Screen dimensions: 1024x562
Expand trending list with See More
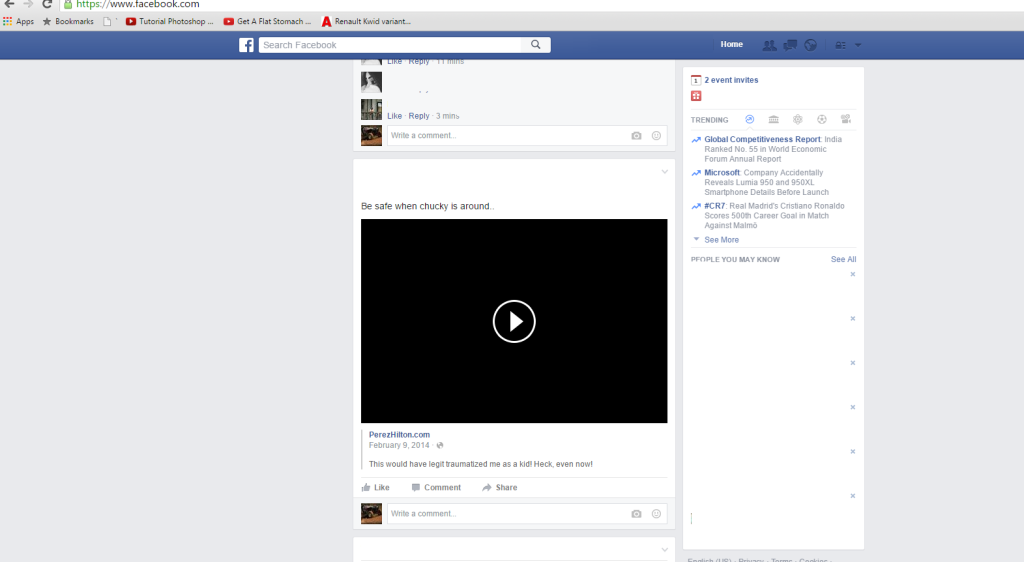point(721,240)
